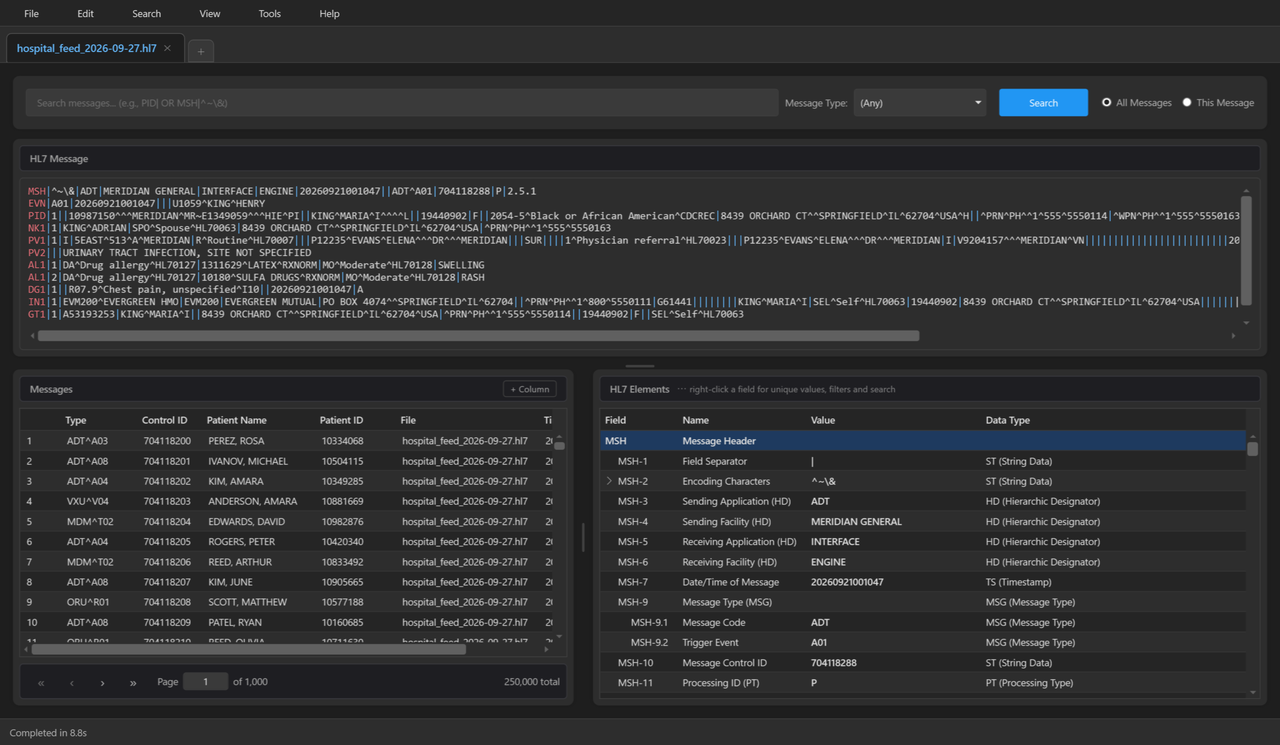Click the blue Search button
The image size is (1280, 745).
(1043, 102)
